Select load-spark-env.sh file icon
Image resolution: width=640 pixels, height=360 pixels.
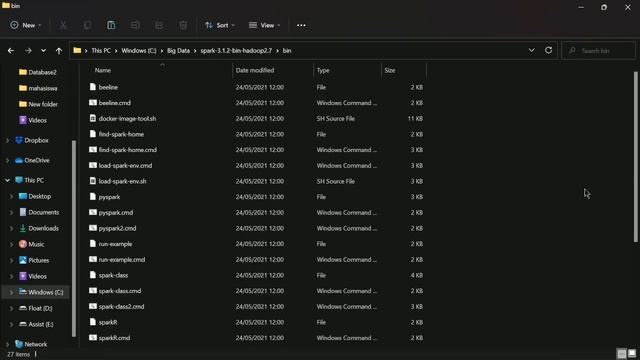93,181
